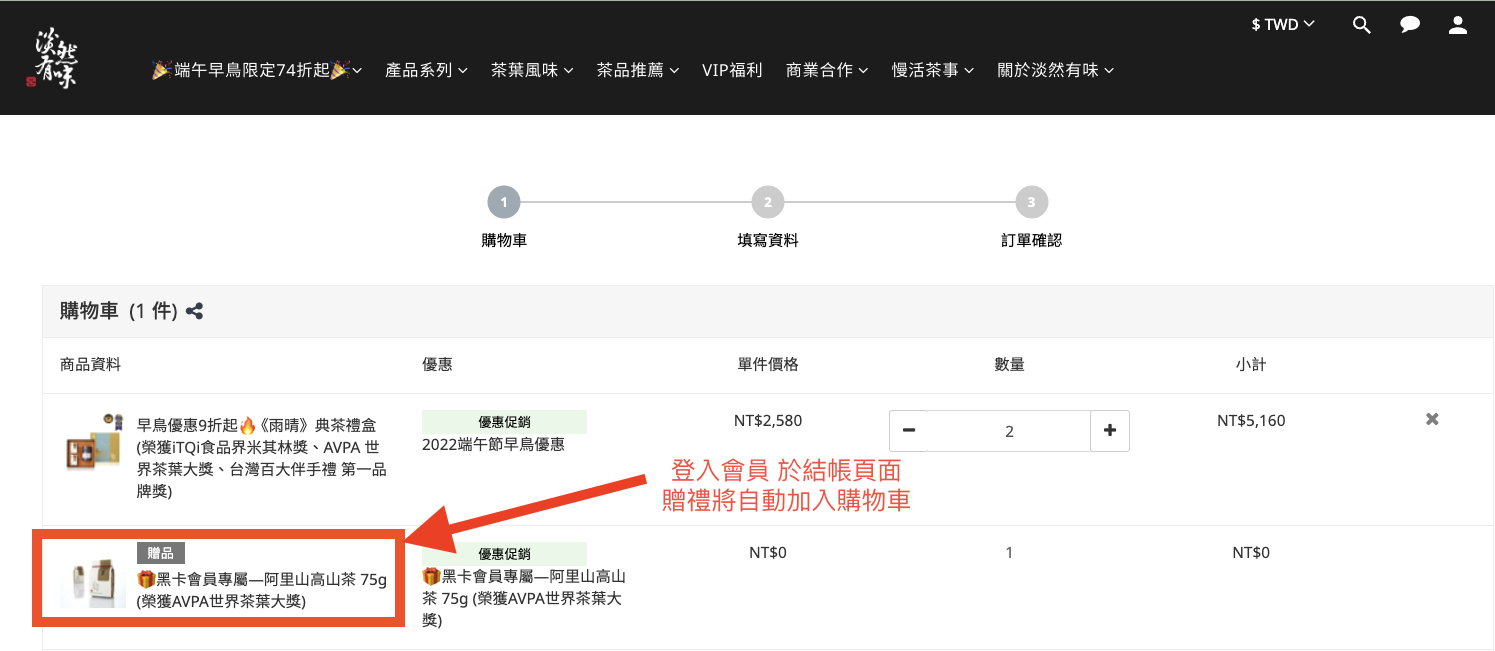Screen dimensions: 1495x651
Task: Click the share cart icon
Action: [x=195, y=311]
